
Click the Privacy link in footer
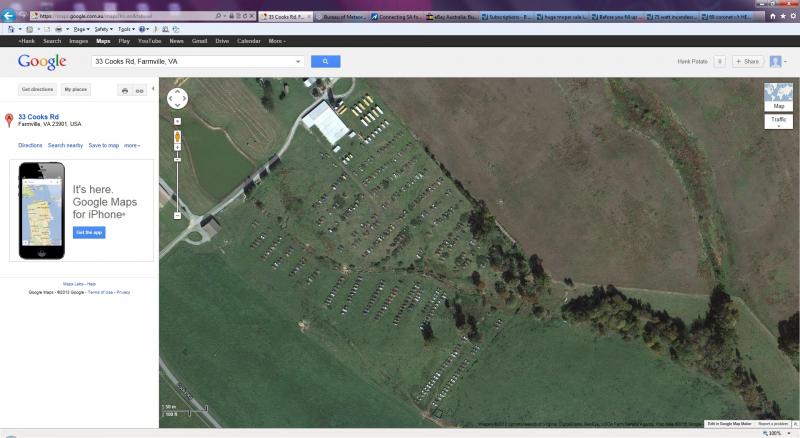(123, 293)
